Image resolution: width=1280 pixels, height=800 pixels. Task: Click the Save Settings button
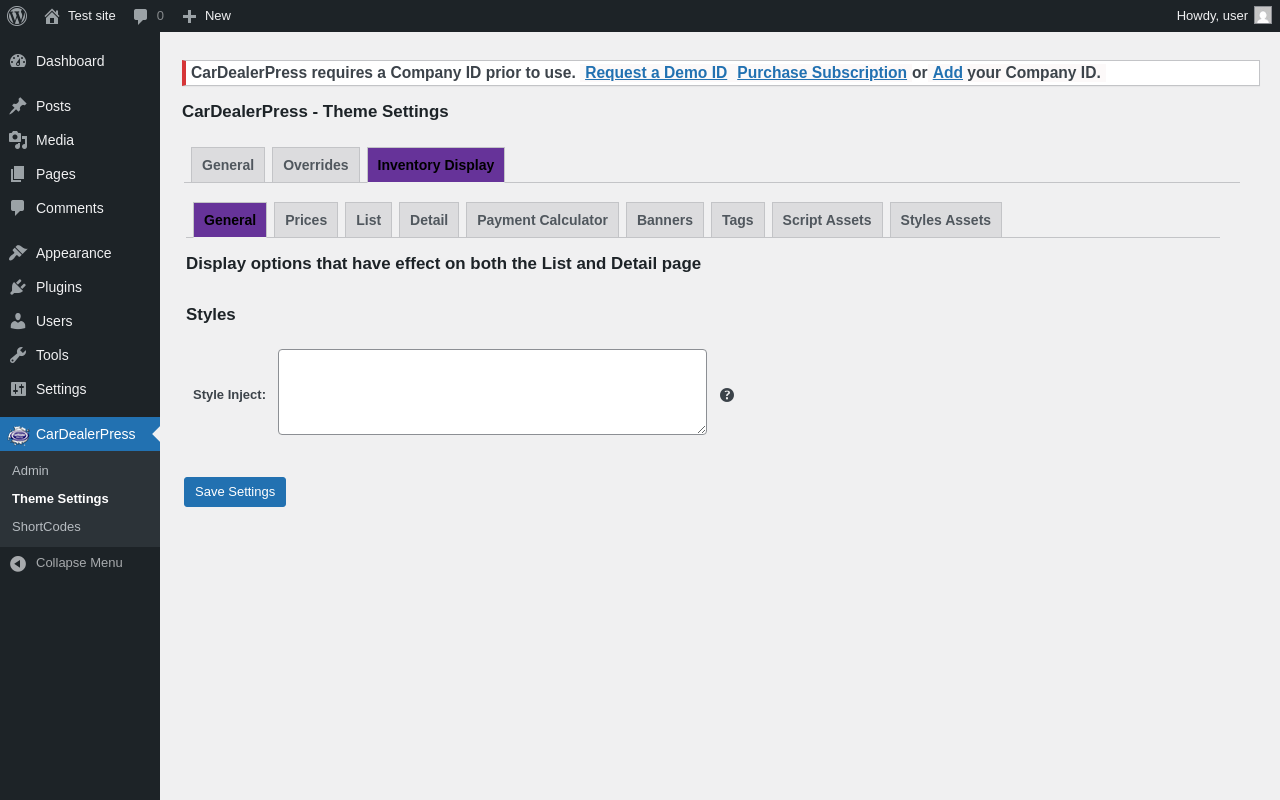point(235,492)
